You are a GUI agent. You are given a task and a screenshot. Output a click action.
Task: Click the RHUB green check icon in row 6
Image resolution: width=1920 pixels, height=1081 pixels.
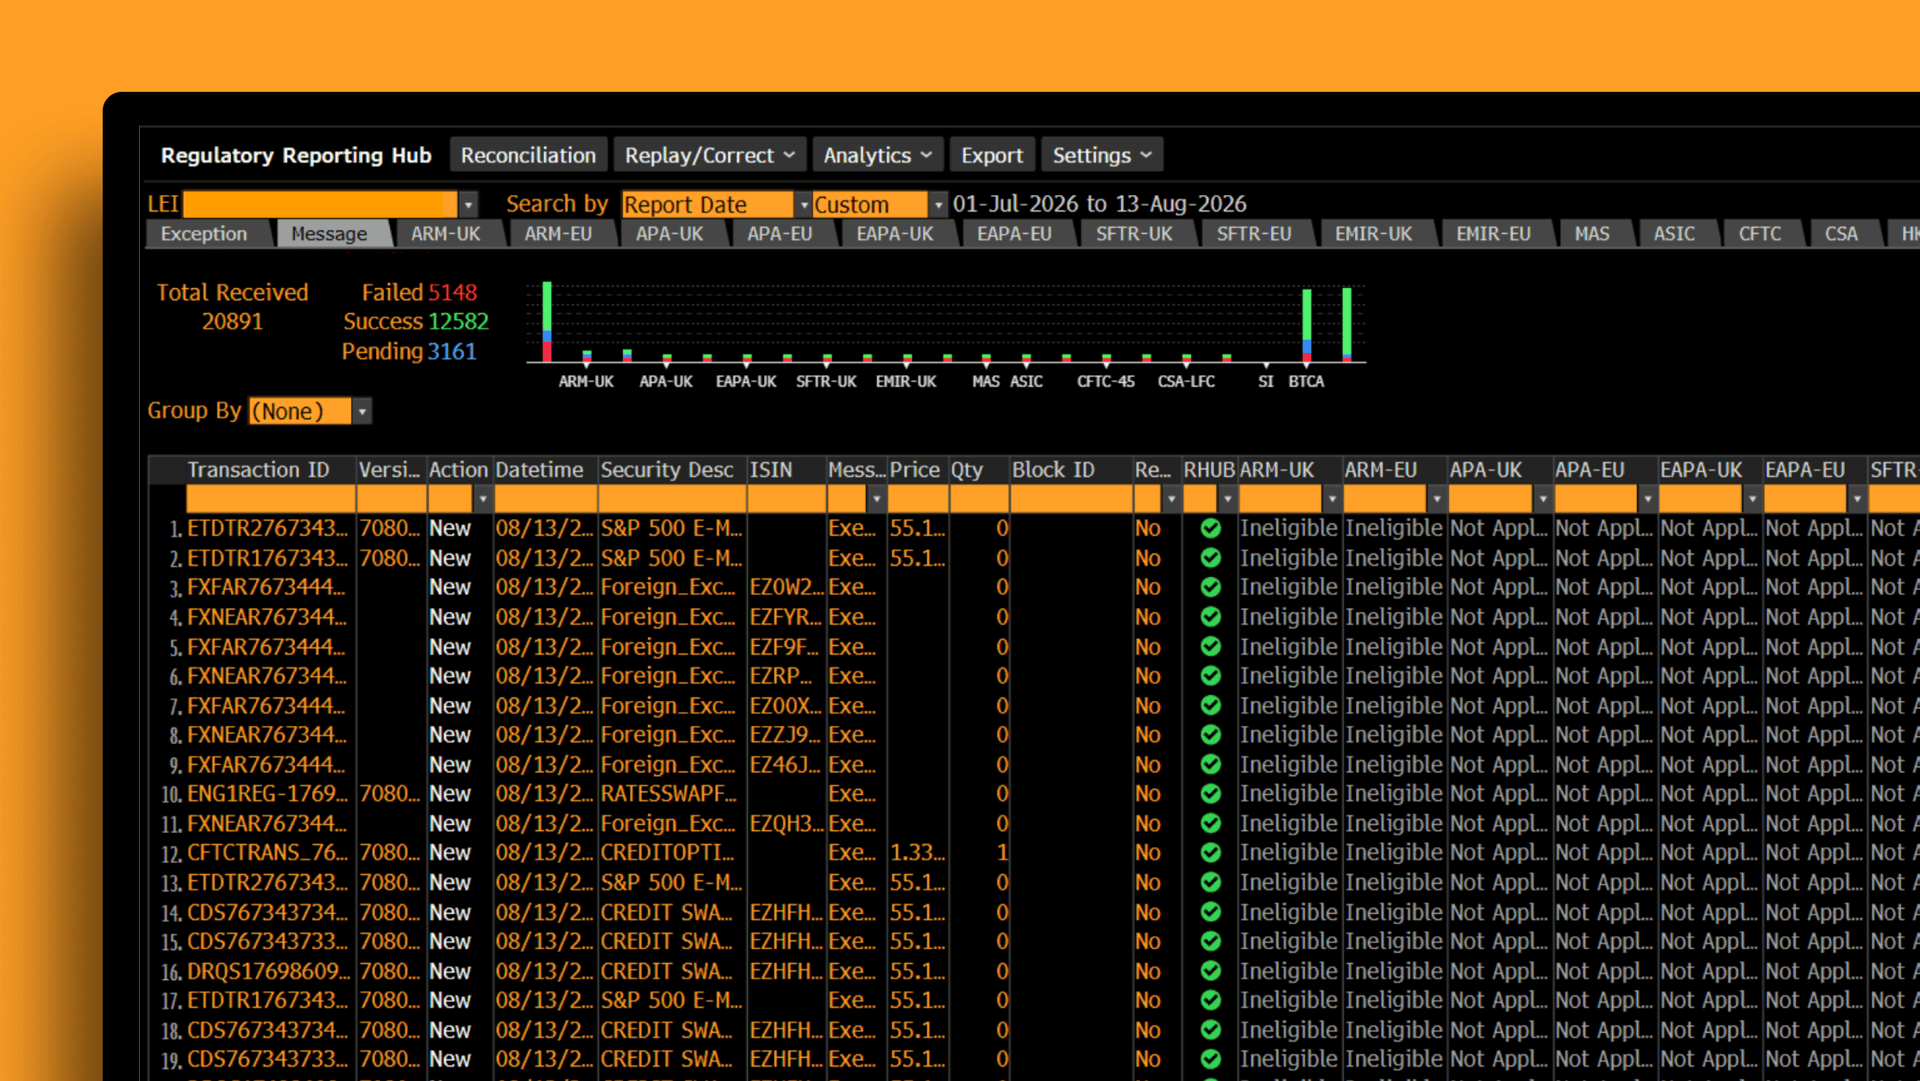[1210, 676]
